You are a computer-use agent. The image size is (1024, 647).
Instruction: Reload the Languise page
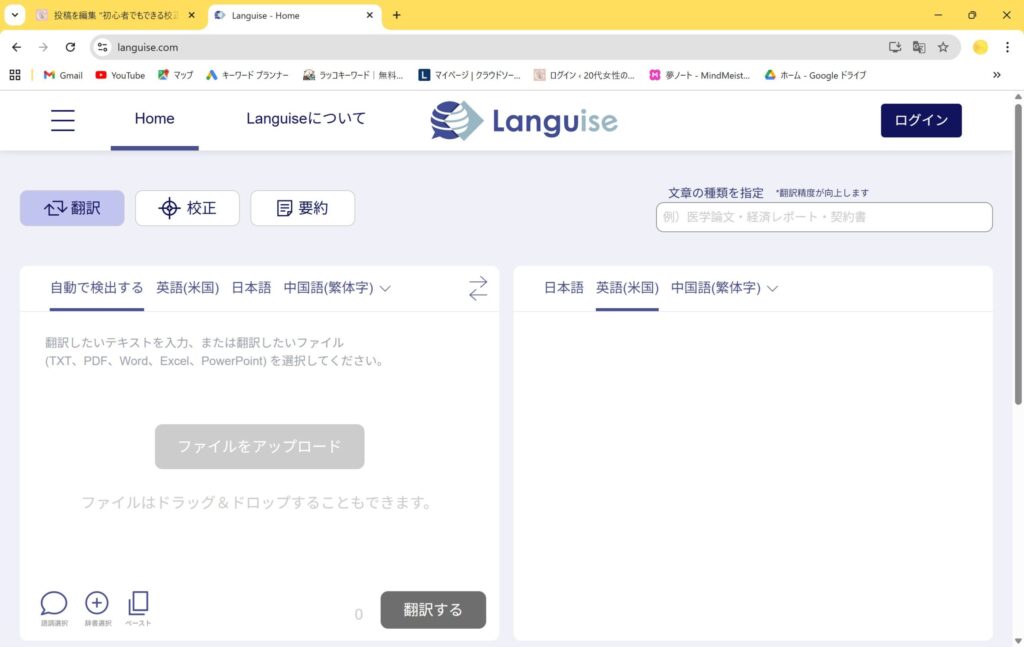pyautogui.click(x=70, y=47)
